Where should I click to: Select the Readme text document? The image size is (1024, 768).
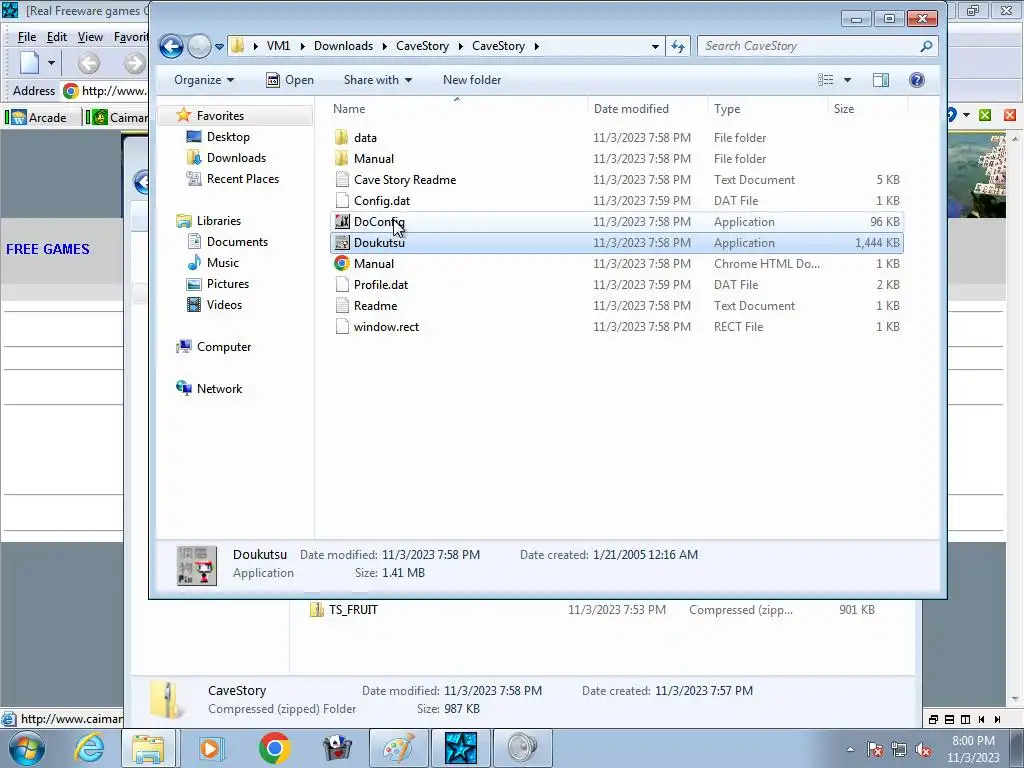point(616,306)
